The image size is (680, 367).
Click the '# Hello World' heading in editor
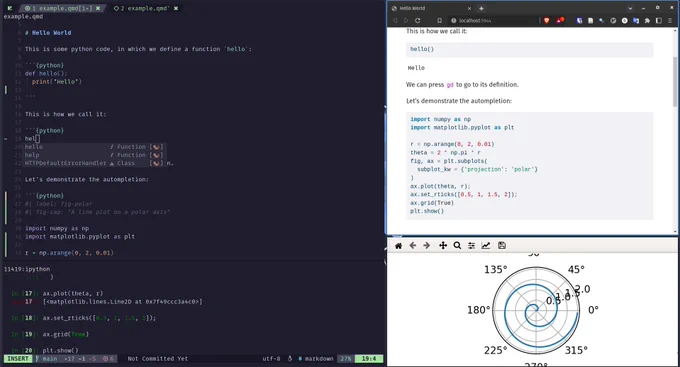(48, 33)
